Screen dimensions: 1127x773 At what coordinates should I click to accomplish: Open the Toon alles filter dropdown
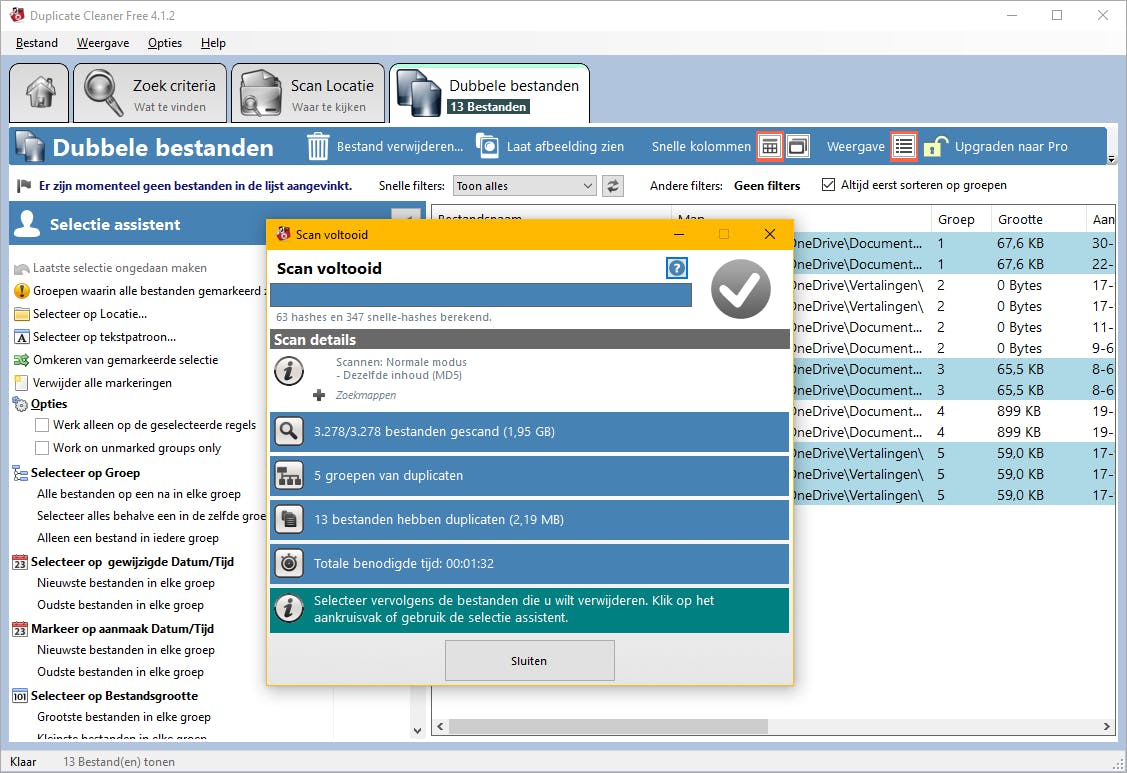[525, 185]
